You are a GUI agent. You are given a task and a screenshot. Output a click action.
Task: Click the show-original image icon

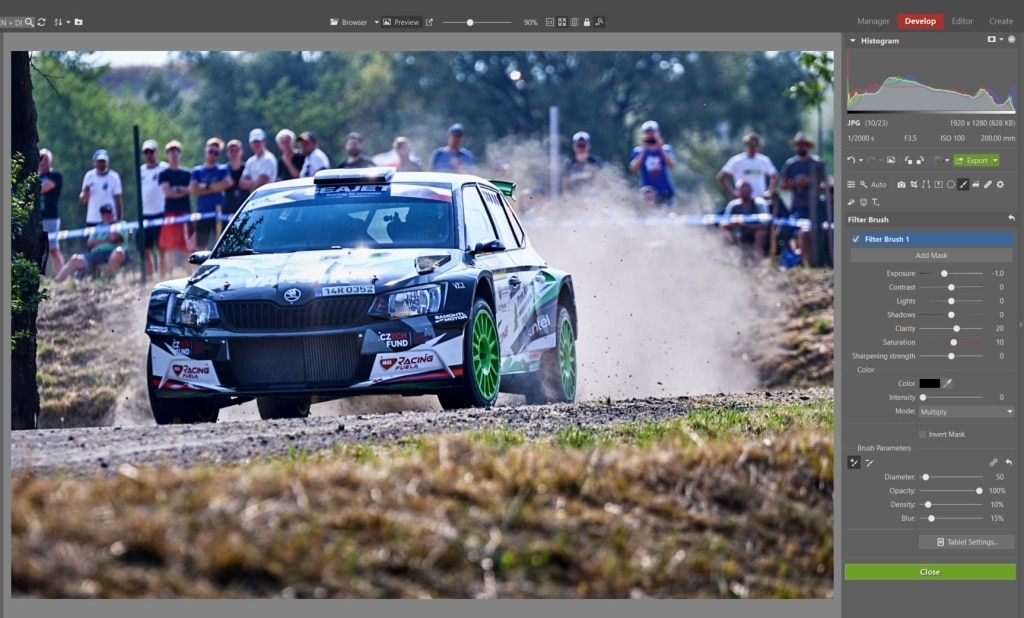pyautogui.click(x=891, y=160)
